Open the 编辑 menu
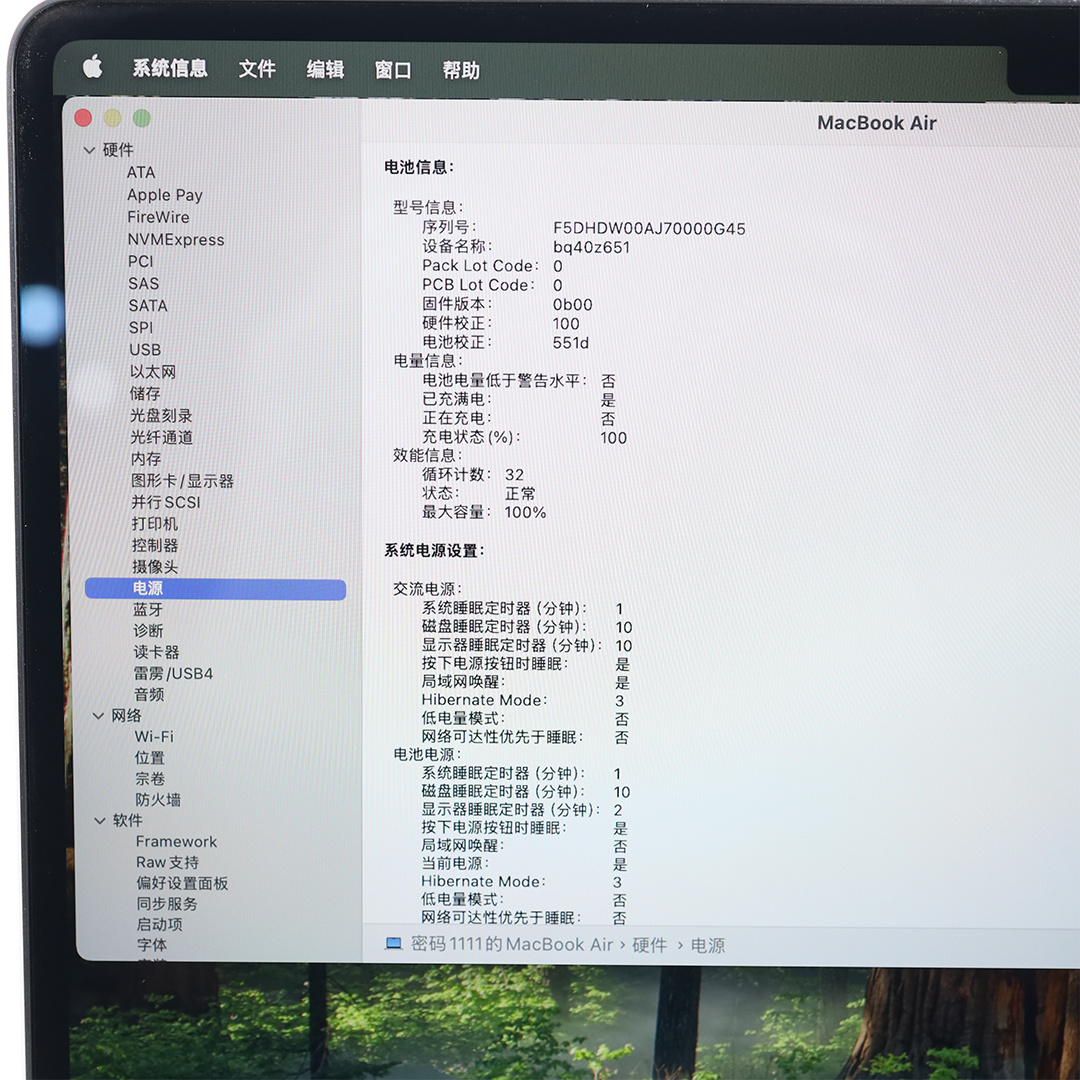 click(x=325, y=69)
